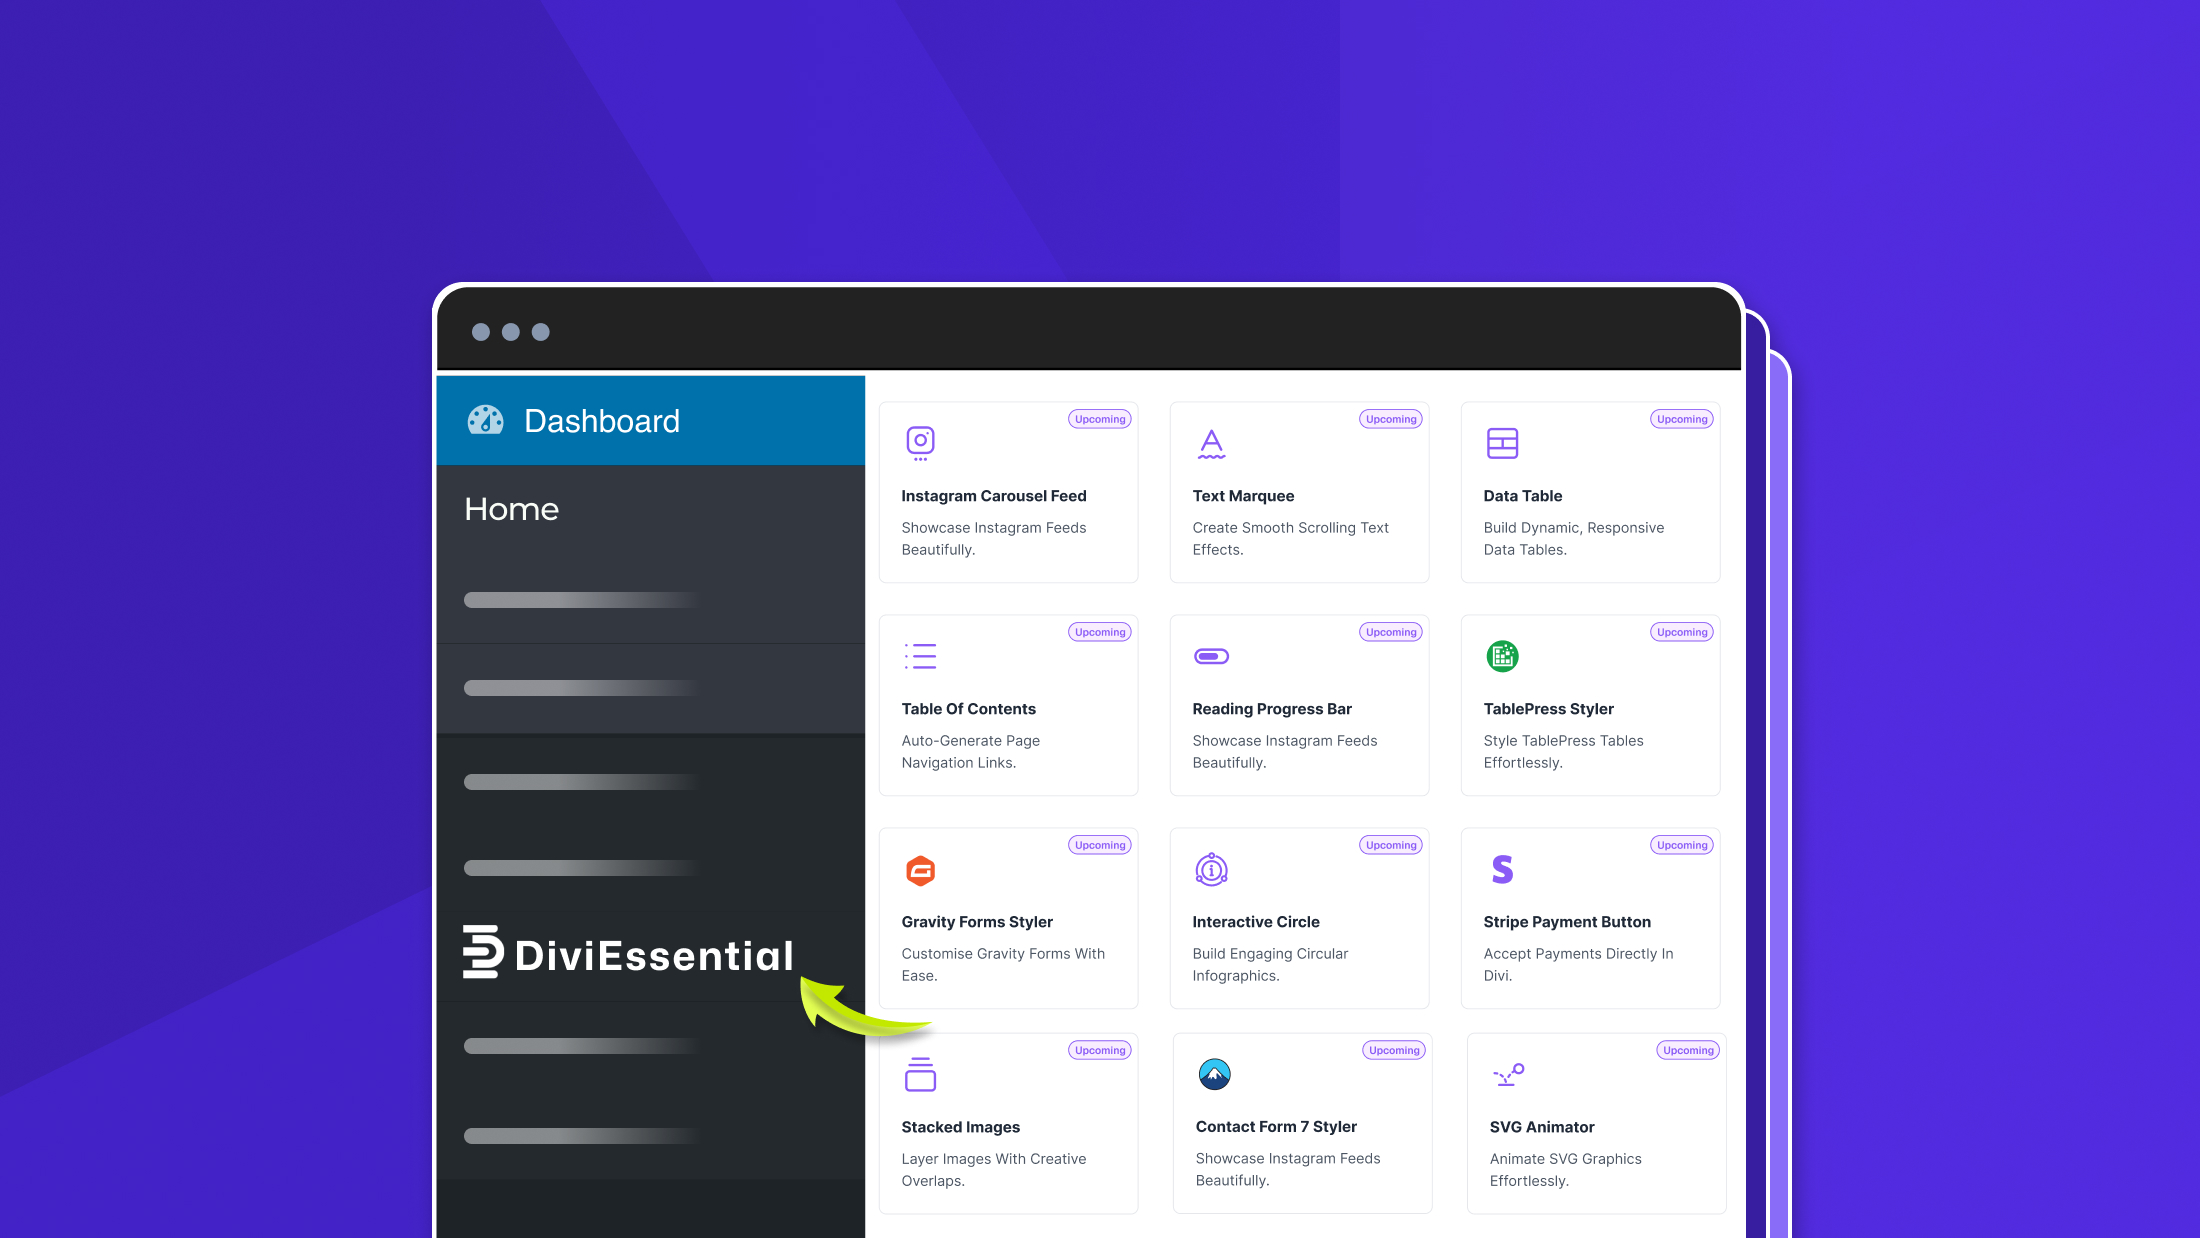Select the Text Marquee icon

click(x=1211, y=443)
